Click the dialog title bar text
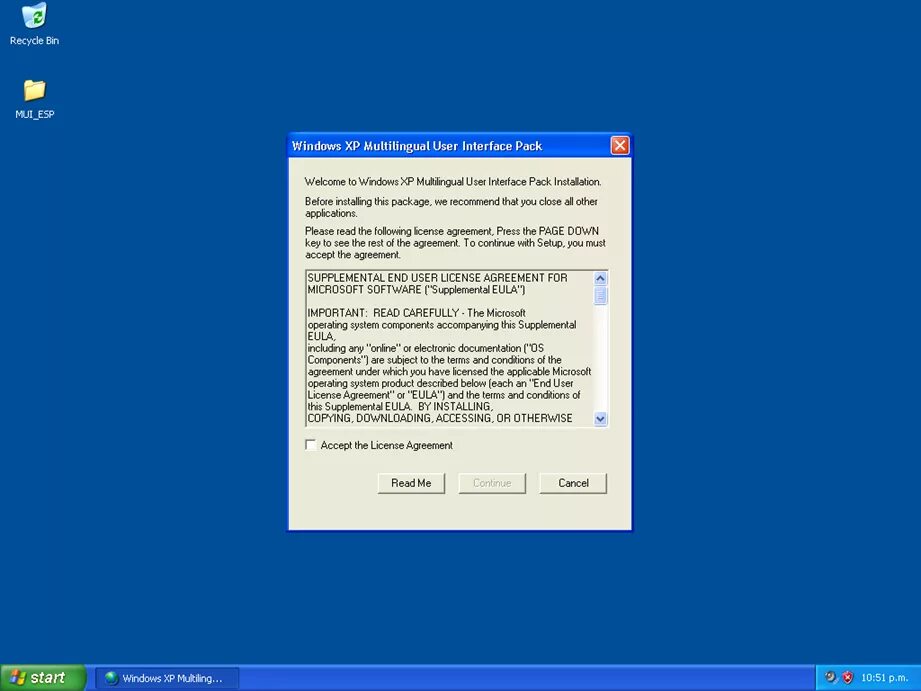Image resolution: width=921 pixels, height=691 pixels. click(416, 146)
